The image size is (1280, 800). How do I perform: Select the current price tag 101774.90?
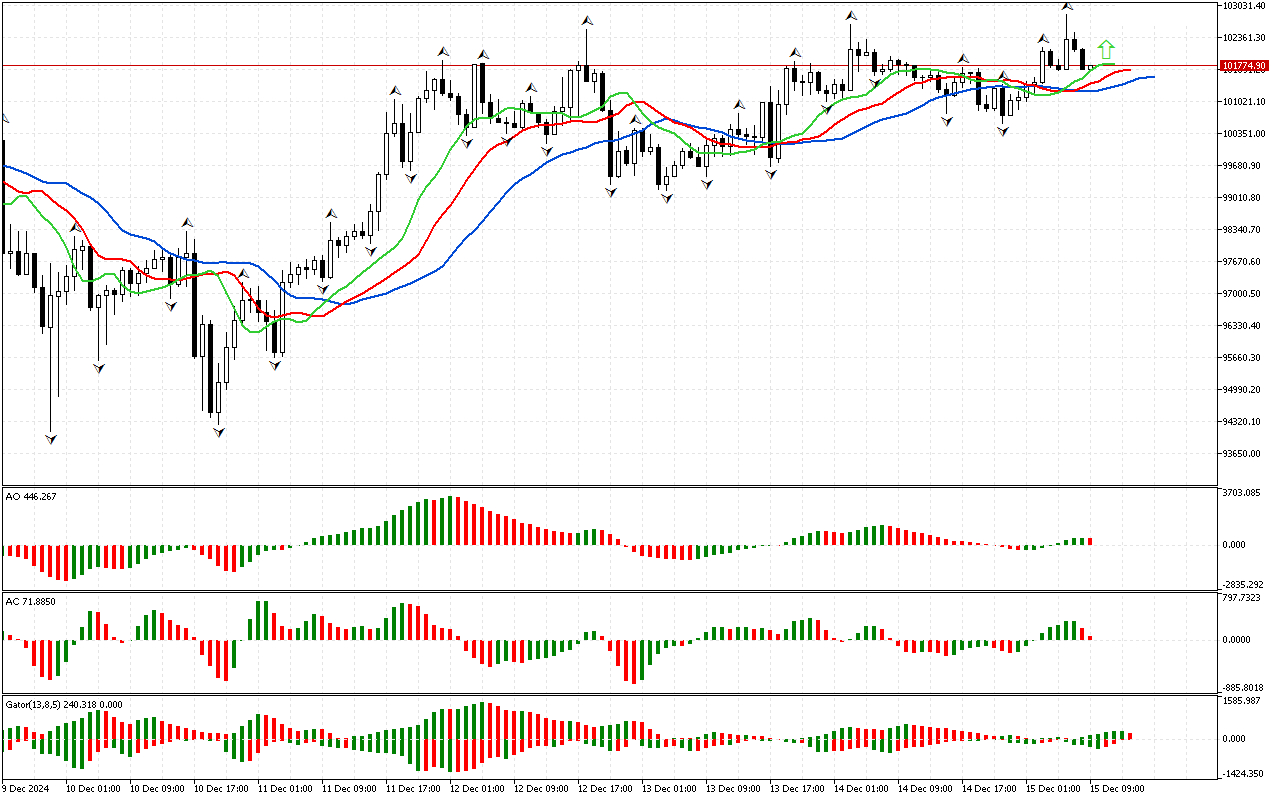pos(1244,66)
